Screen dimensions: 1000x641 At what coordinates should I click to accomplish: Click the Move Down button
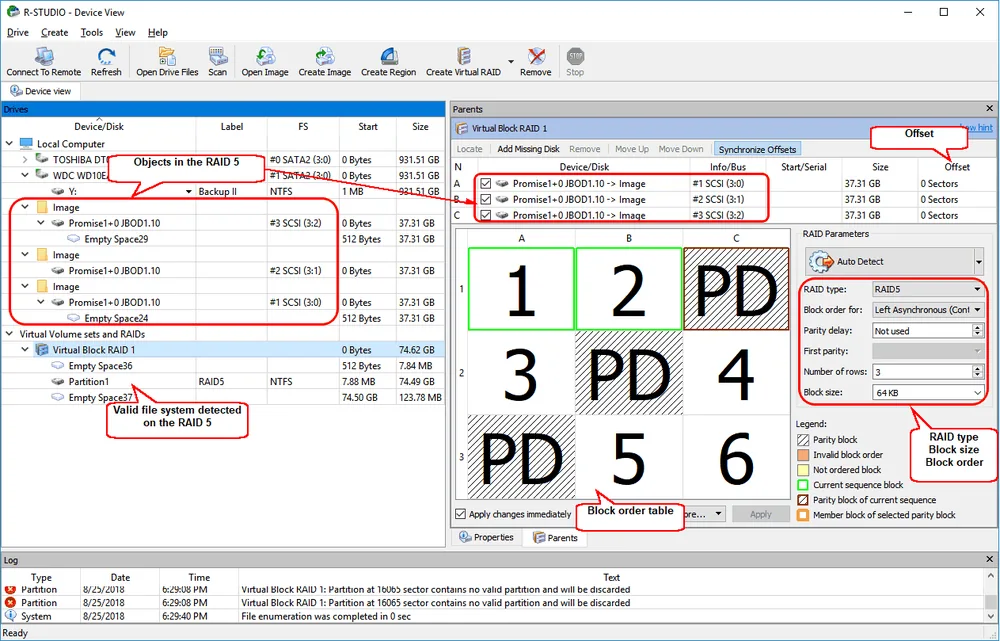click(x=680, y=149)
